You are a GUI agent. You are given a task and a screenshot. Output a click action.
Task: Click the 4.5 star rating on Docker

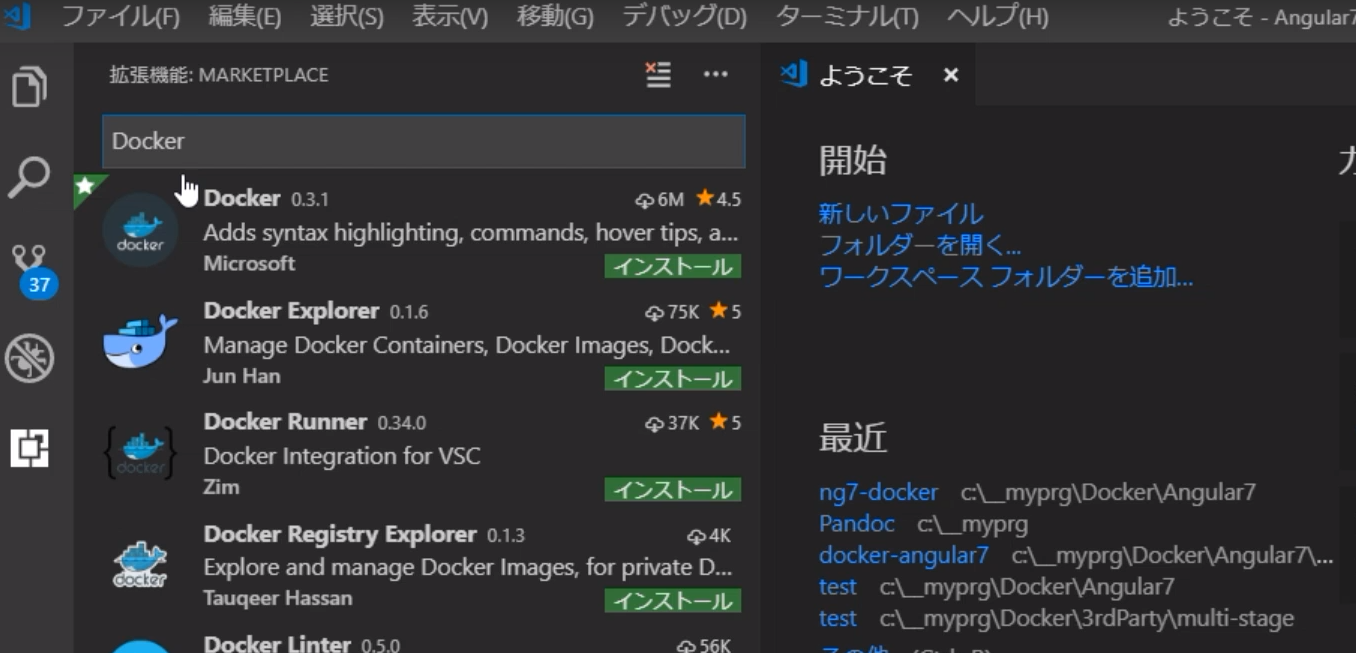click(x=719, y=199)
